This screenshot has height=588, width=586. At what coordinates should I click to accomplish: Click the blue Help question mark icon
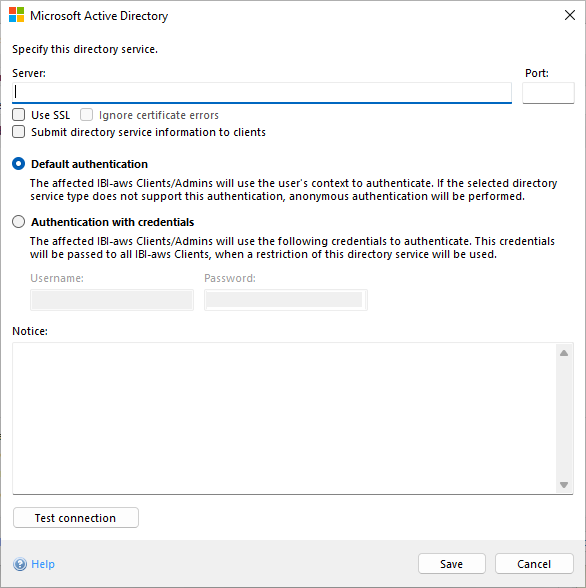20,564
